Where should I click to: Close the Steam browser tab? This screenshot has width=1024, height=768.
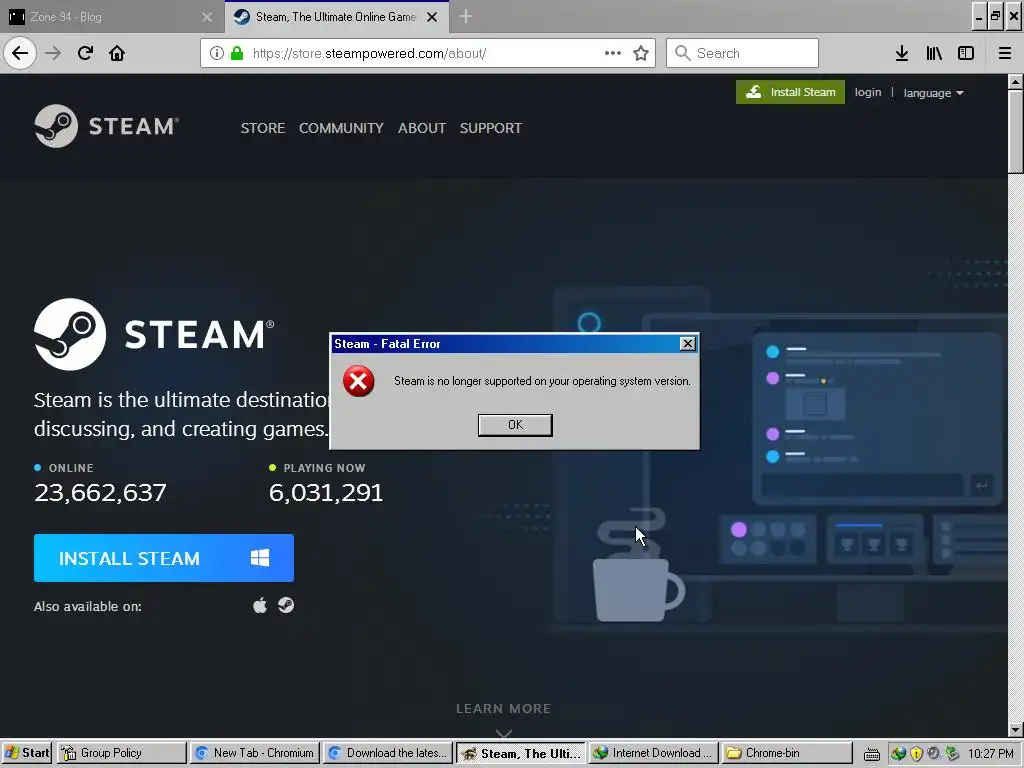(432, 17)
